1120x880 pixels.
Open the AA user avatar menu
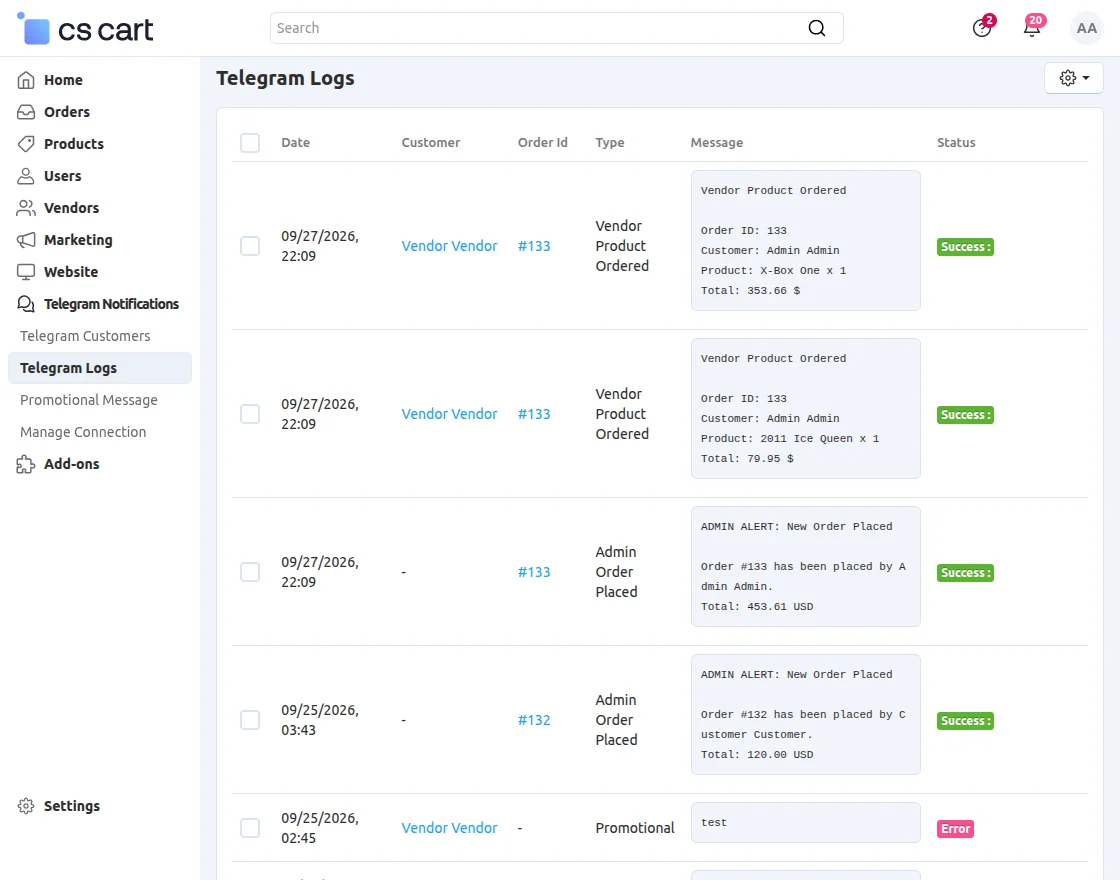pos(1086,29)
